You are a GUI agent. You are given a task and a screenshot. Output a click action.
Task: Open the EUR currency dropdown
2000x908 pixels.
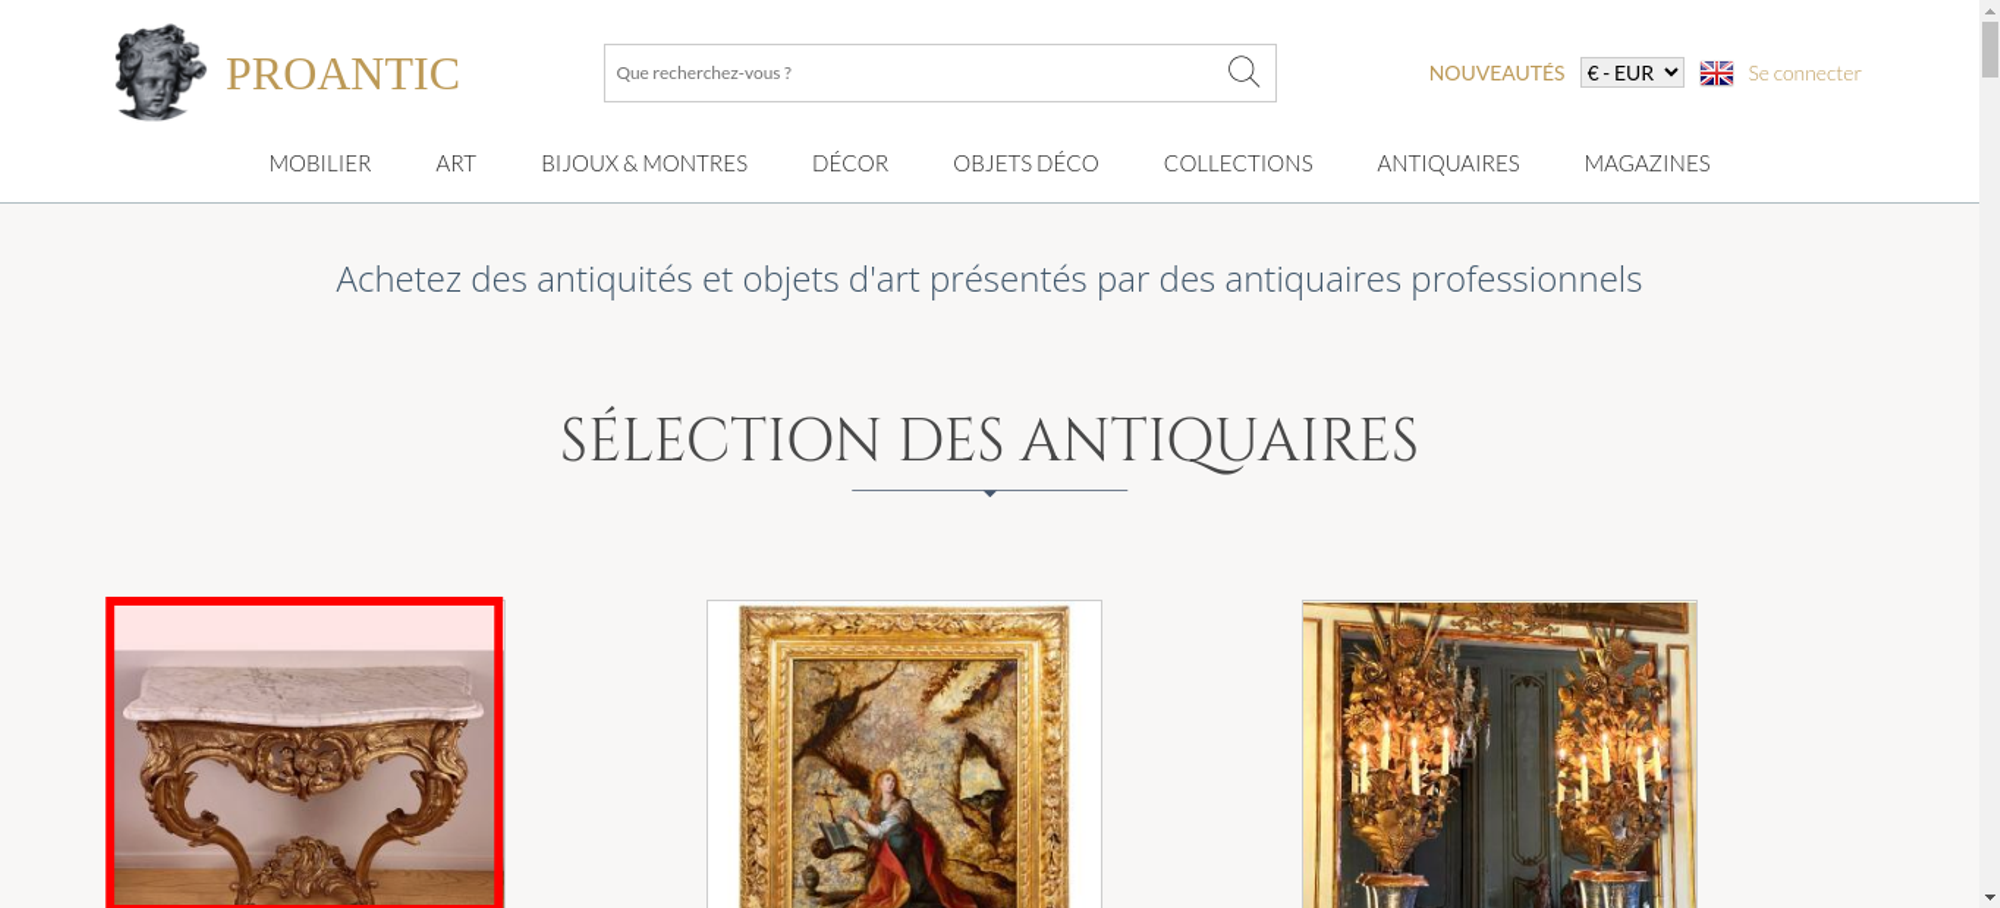1632,73
